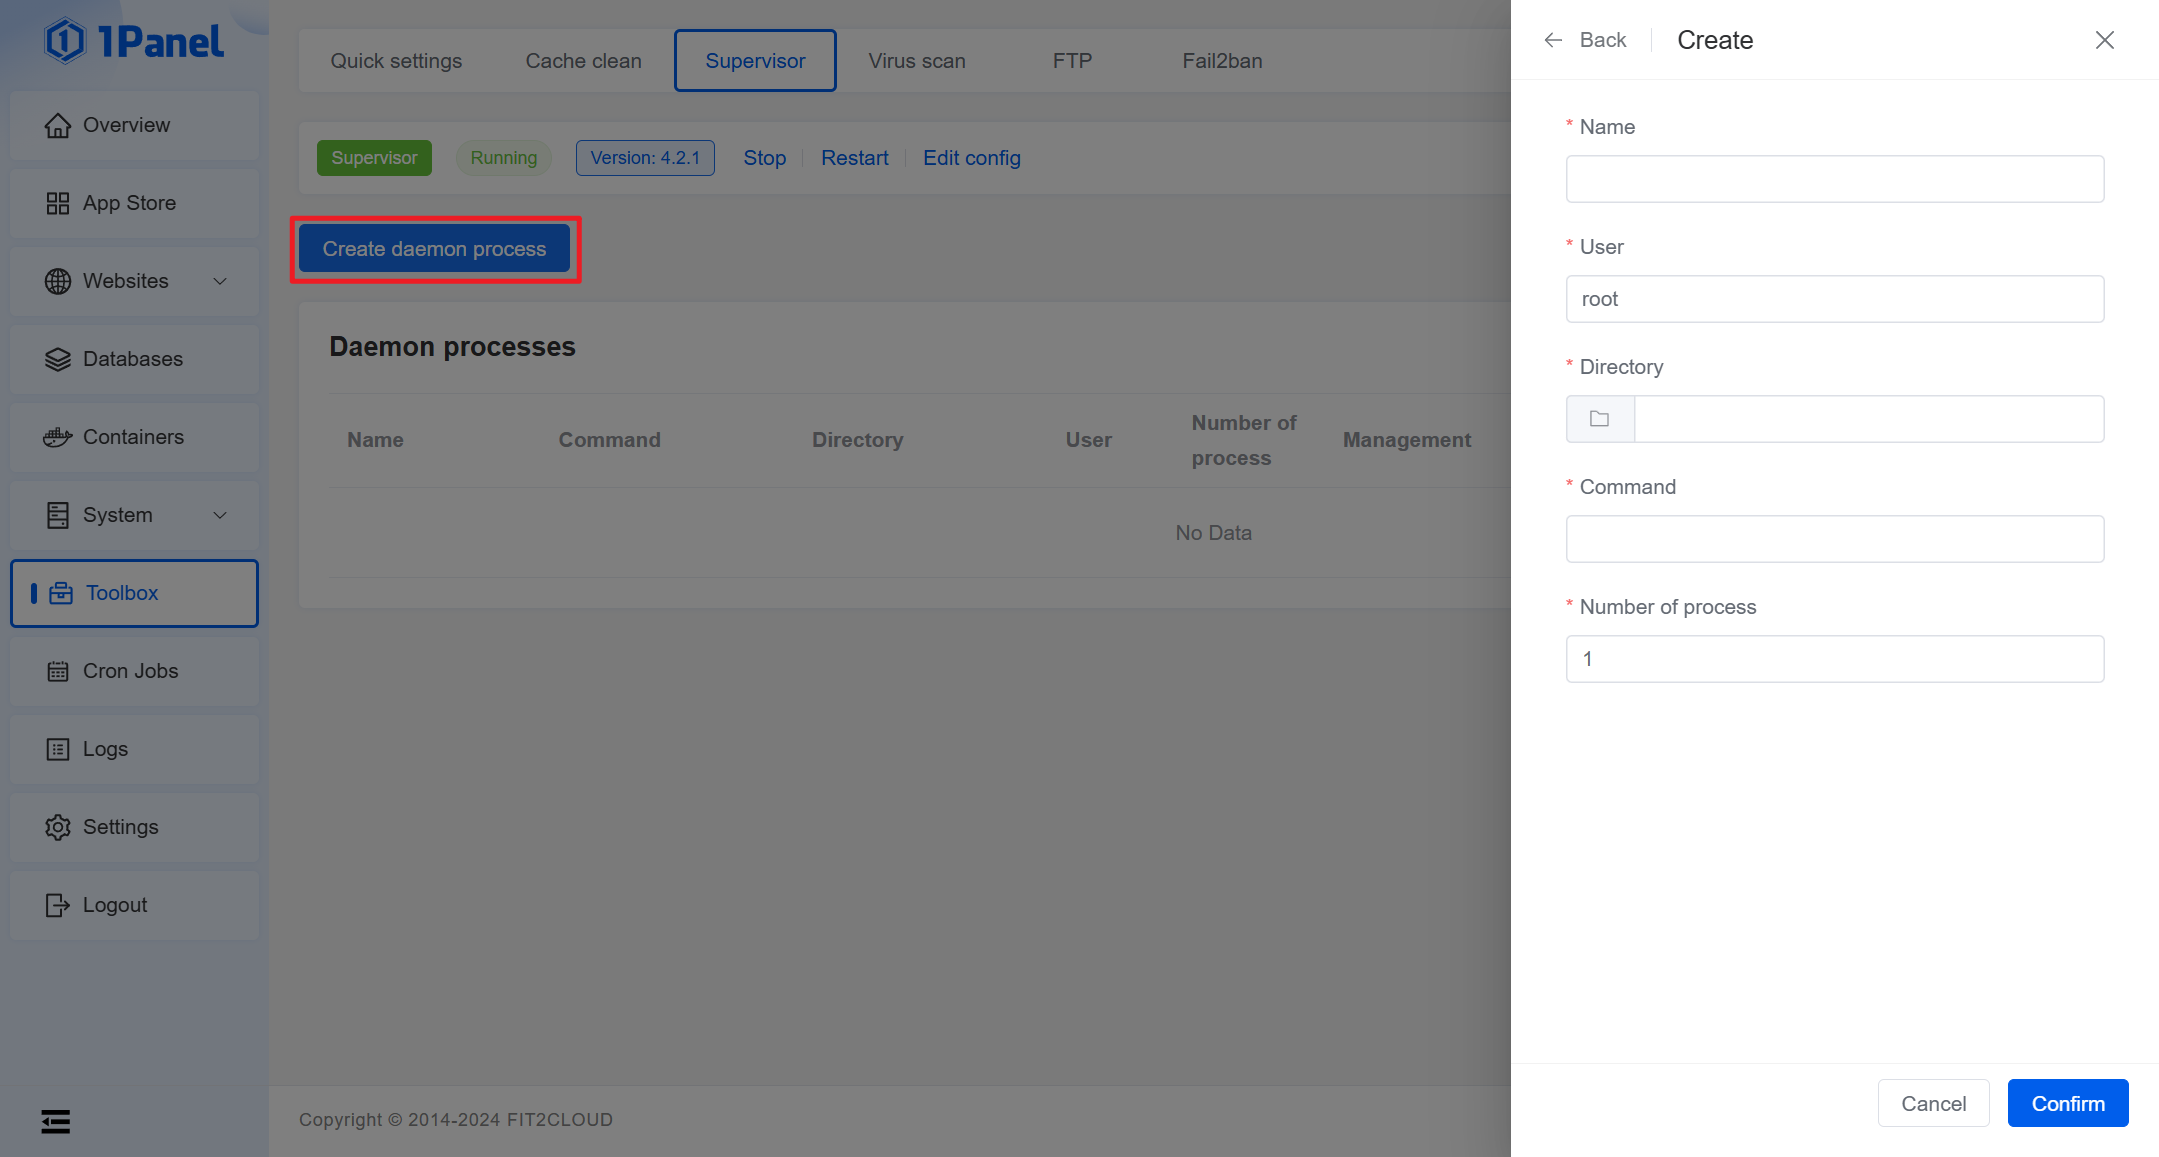Click the Databases stack icon
Screen dimensions: 2159x1157
[x=58, y=360]
